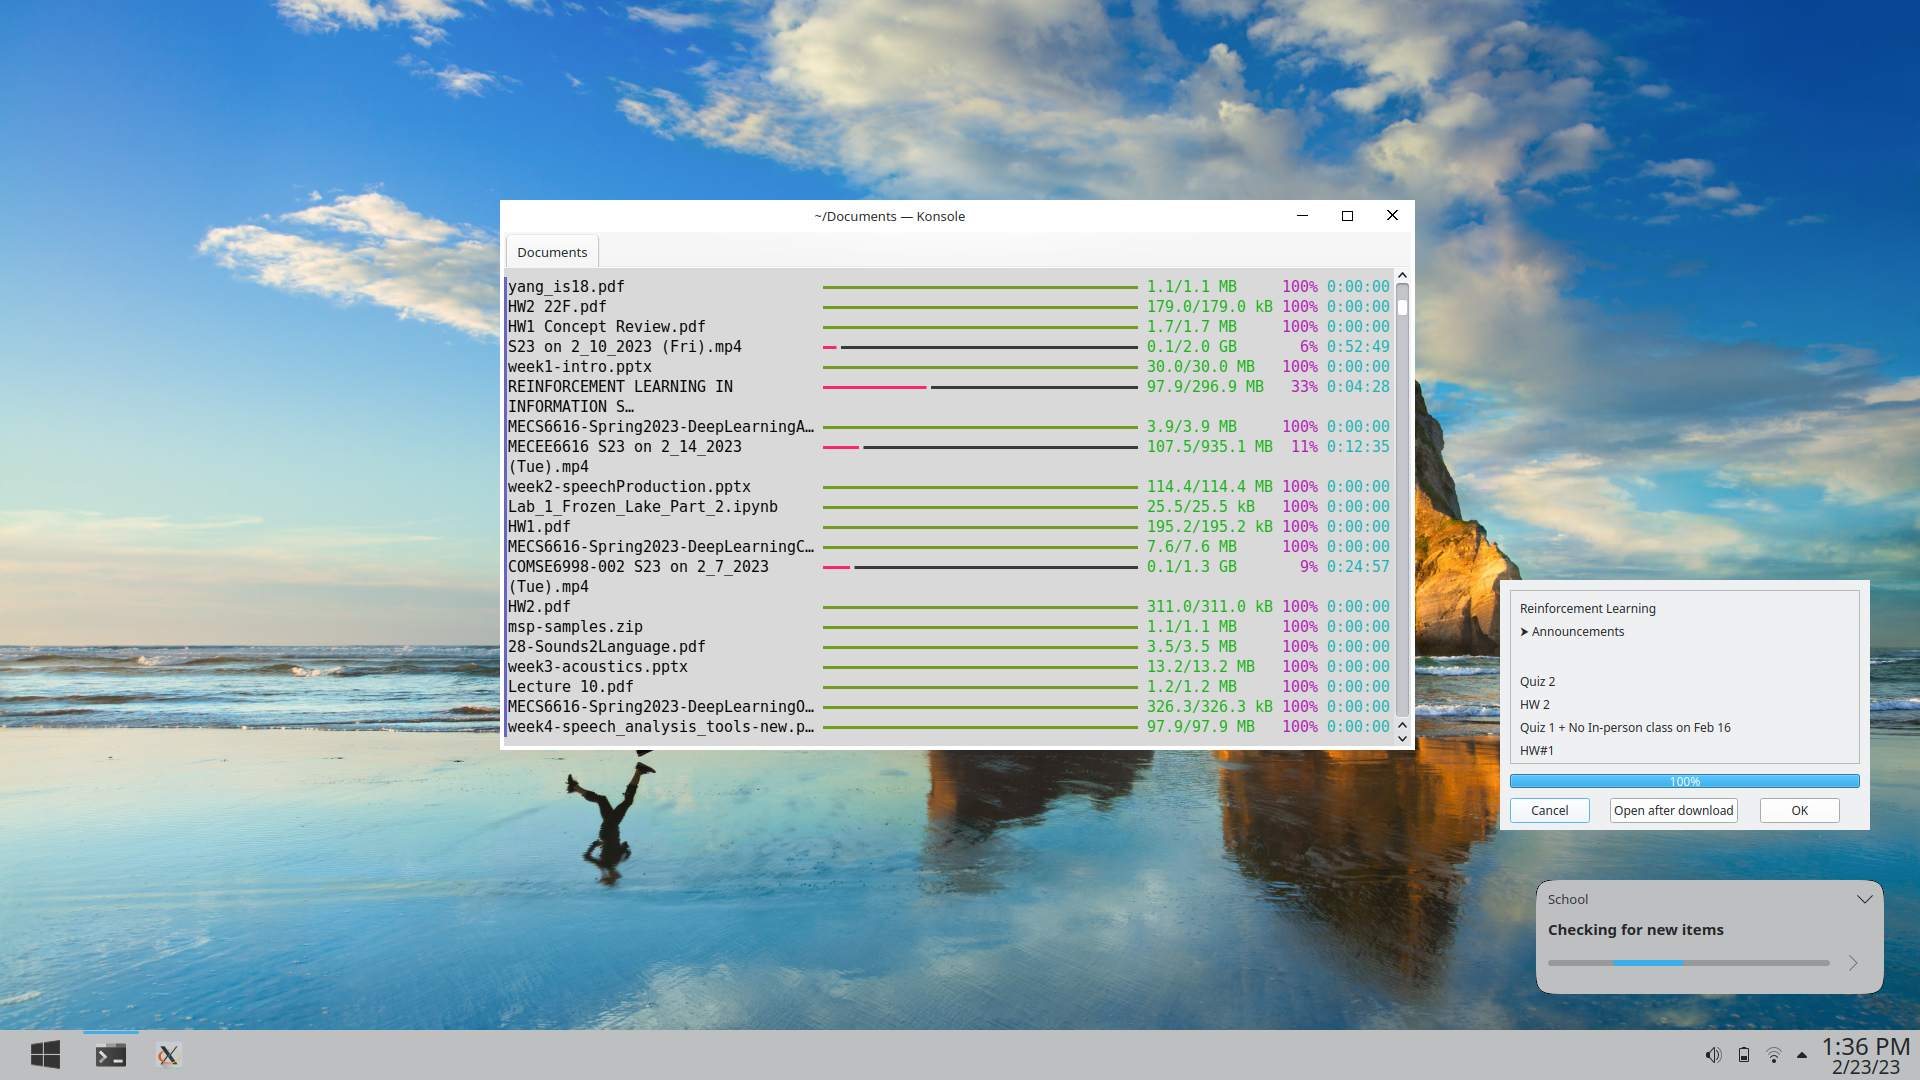Click the right arrow in the School widget
This screenshot has width=1920, height=1080.
click(1855, 963)
